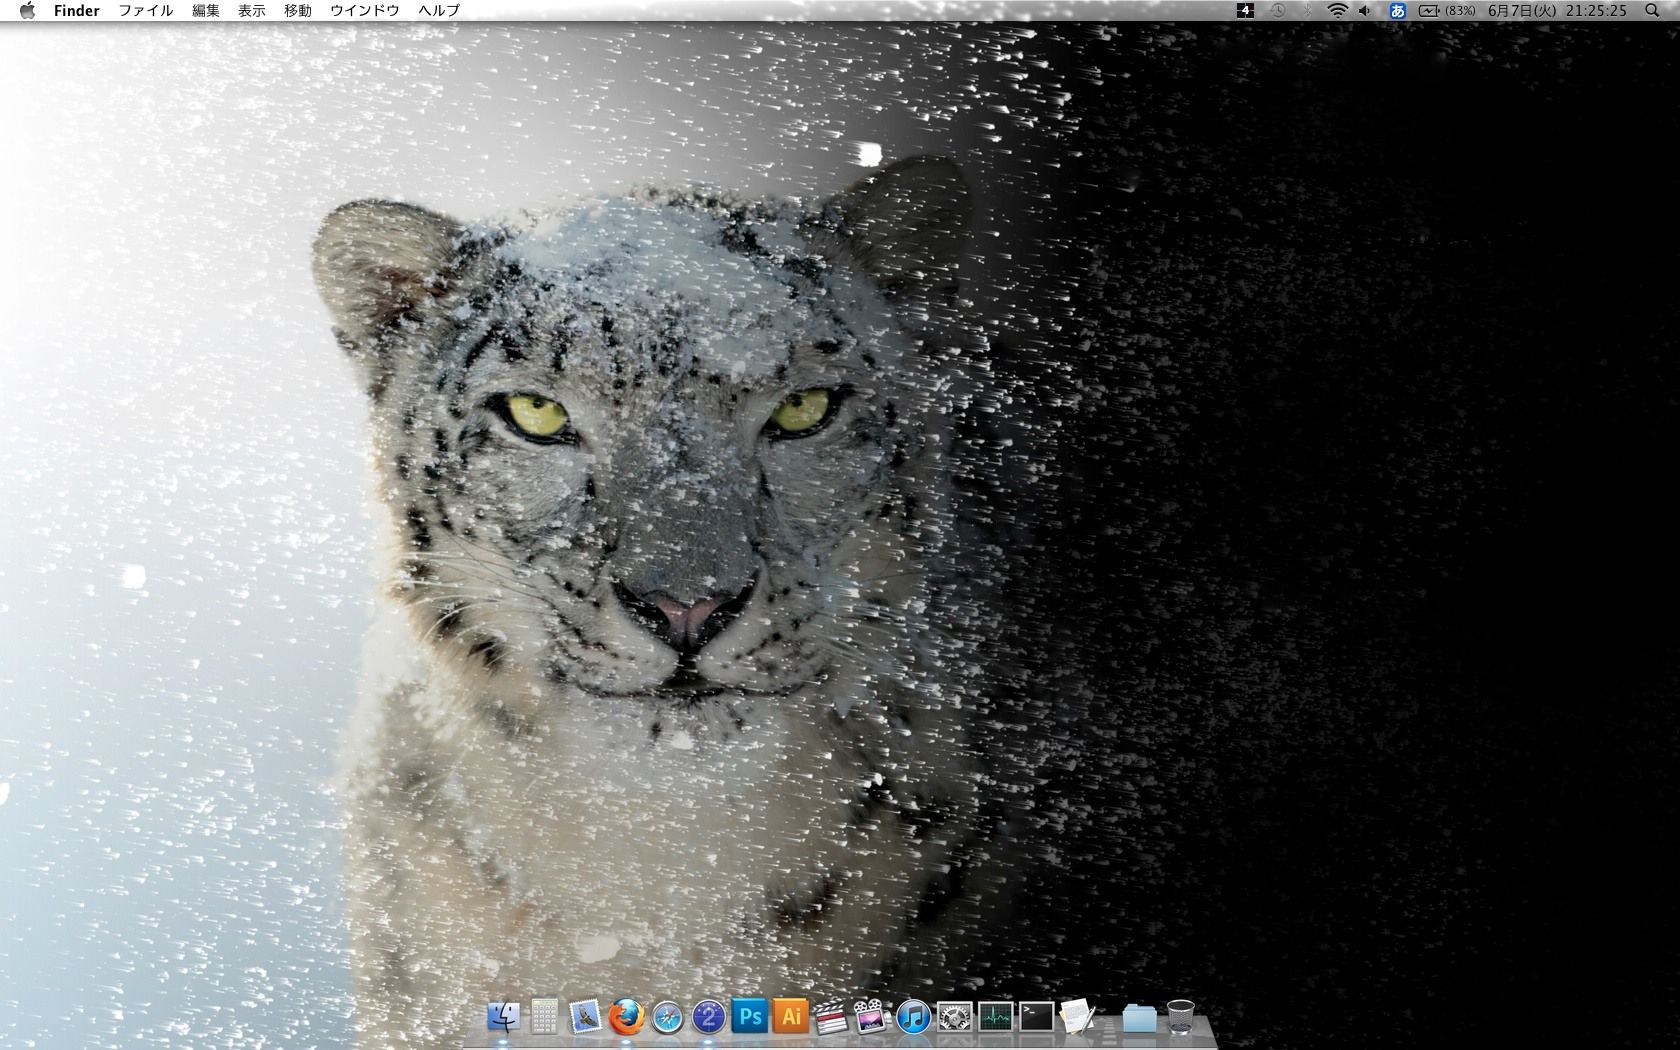
Task: Open the Wi-Fi status menu
Action: pyautogui.click(x=1337, y=10)
